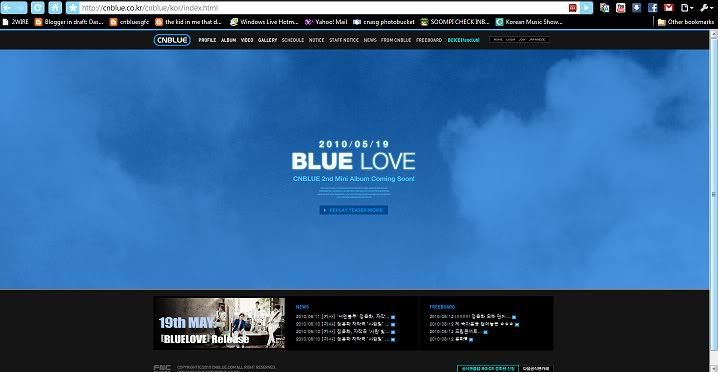
Task: Go to the browser home page icon
Action: 55,7
